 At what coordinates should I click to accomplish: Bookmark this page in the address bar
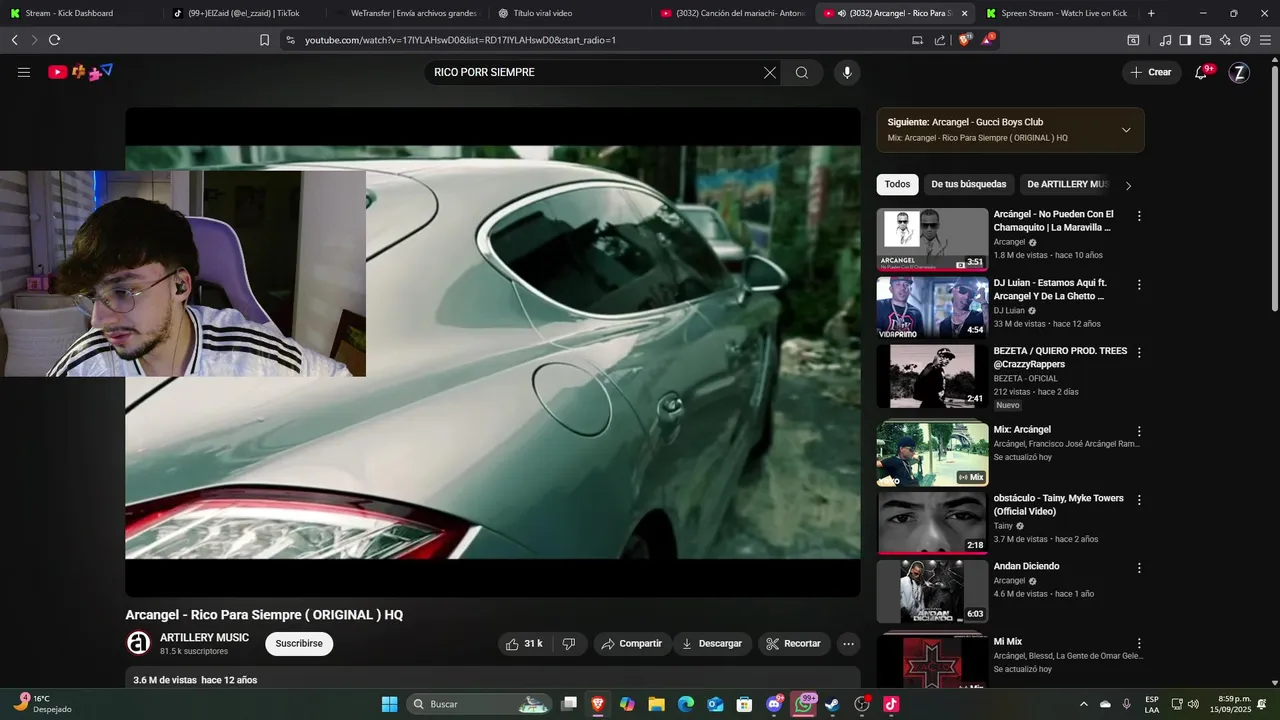tap(264, 40)
